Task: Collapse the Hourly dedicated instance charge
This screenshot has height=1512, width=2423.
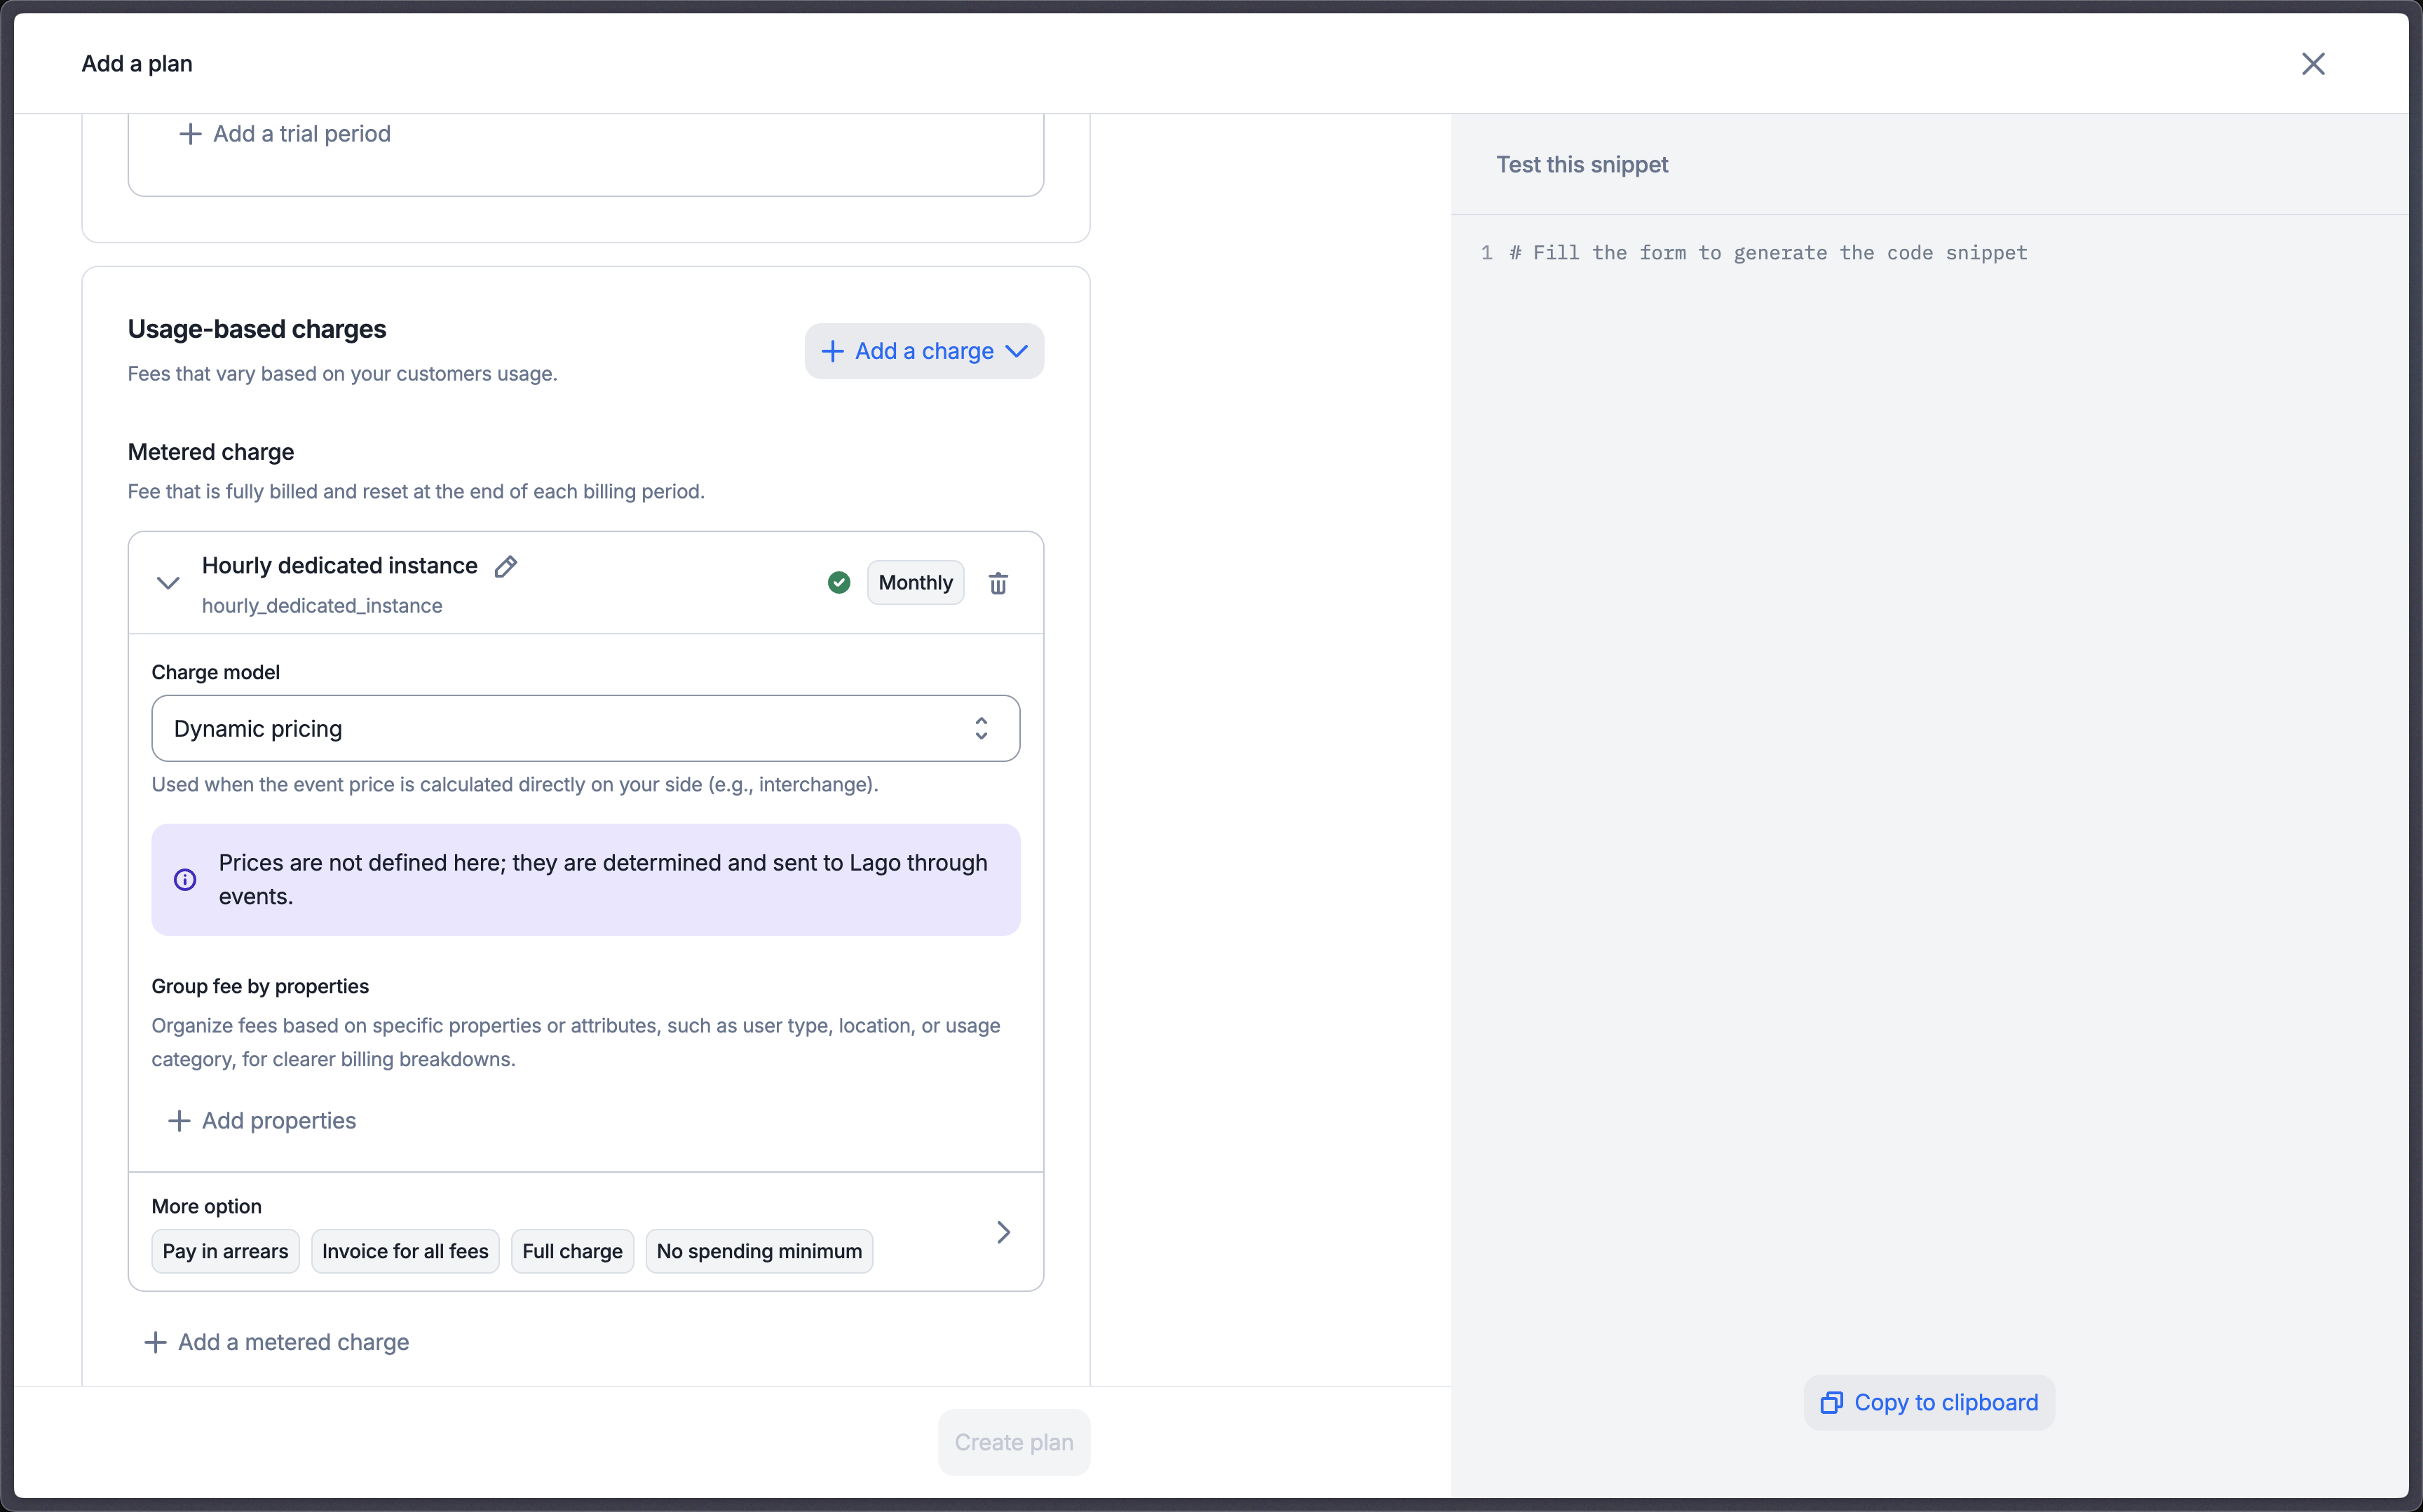Action: click(x=168, y=583)
